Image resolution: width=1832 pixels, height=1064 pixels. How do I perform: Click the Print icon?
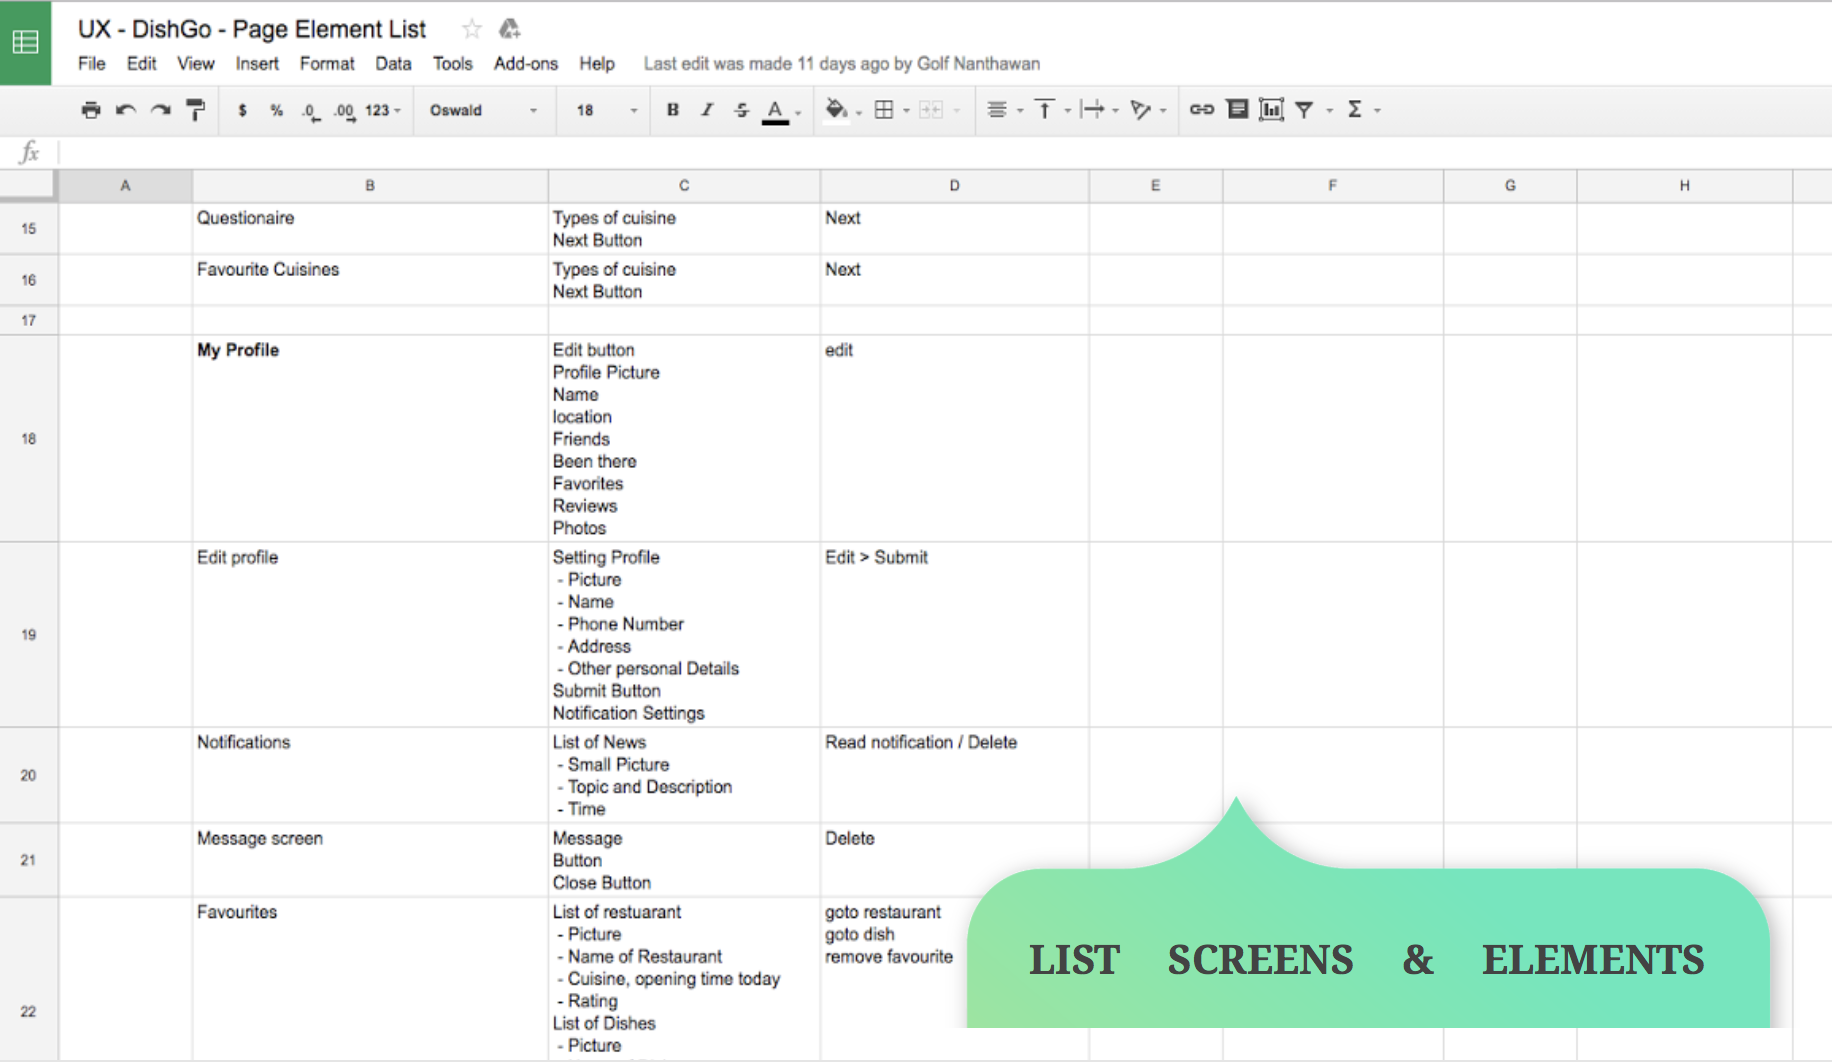pos(91,110)
